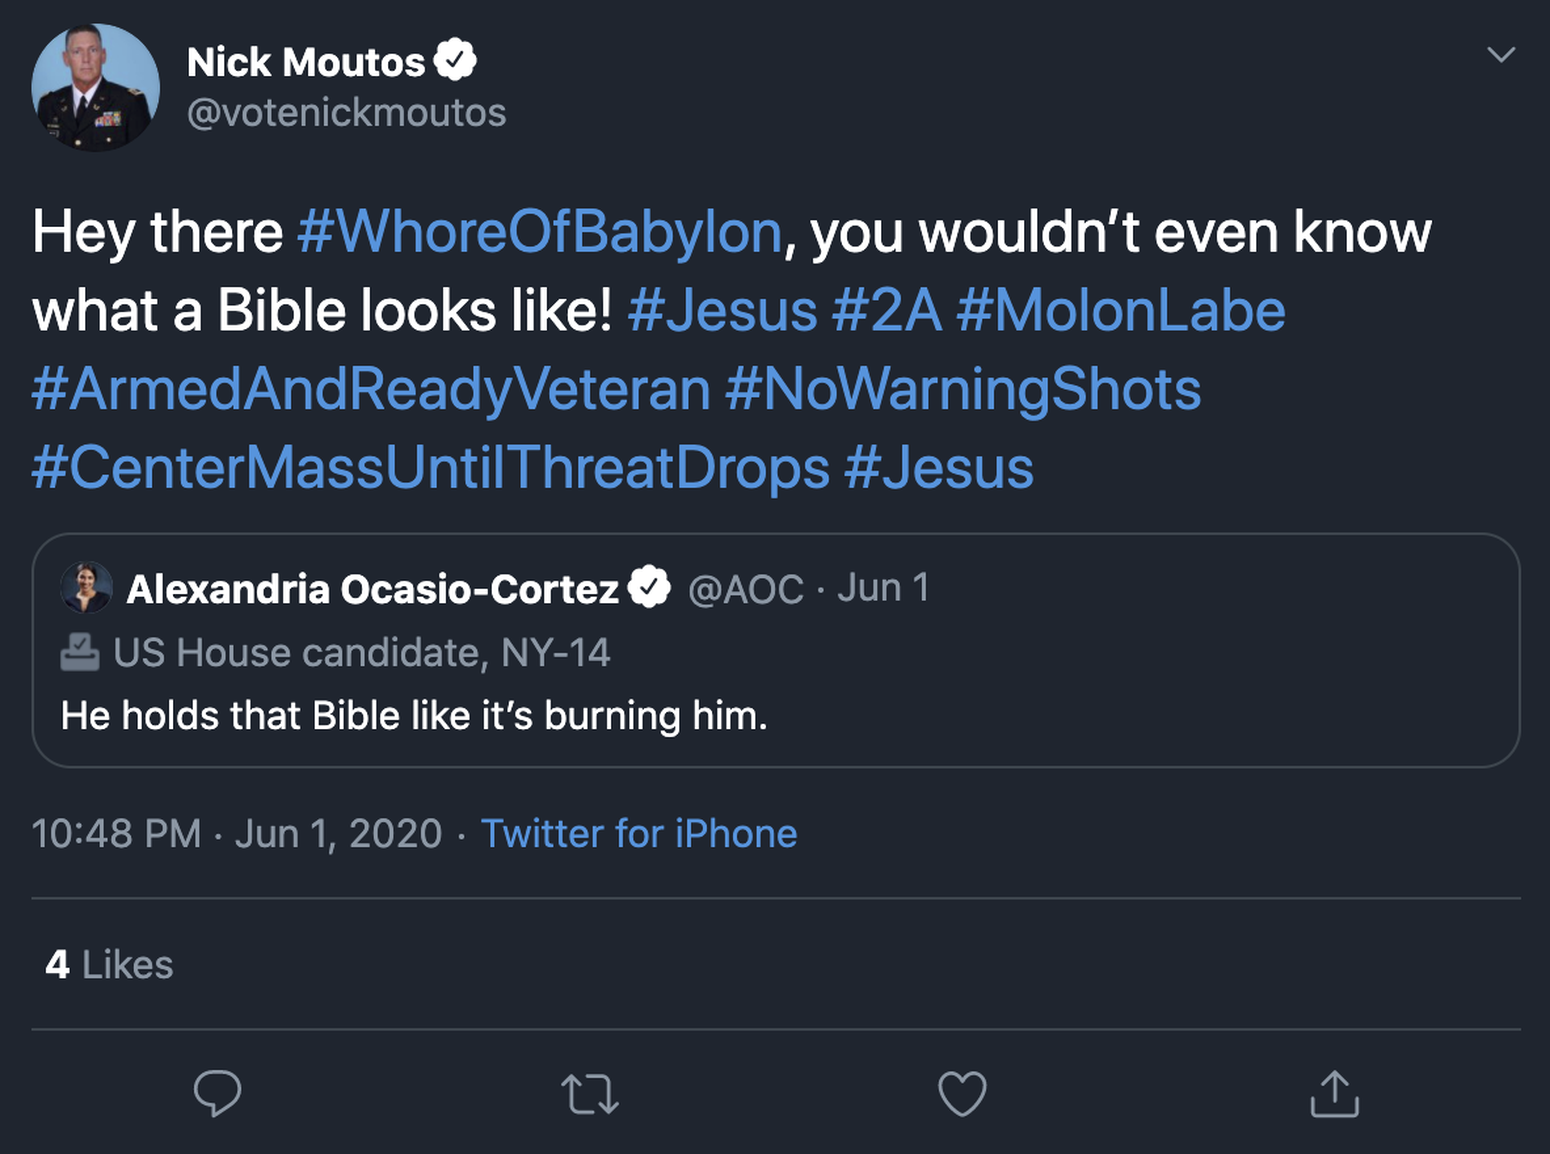Open Nick Moutos profile picture
This screenshot has width=1550, height=1154.
[x=95, y=88]
